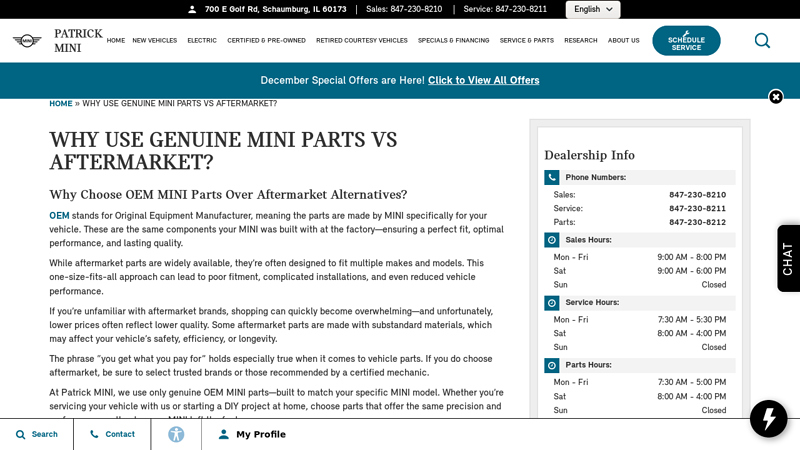Click the person icon next to dealership address

click(192, 9)
